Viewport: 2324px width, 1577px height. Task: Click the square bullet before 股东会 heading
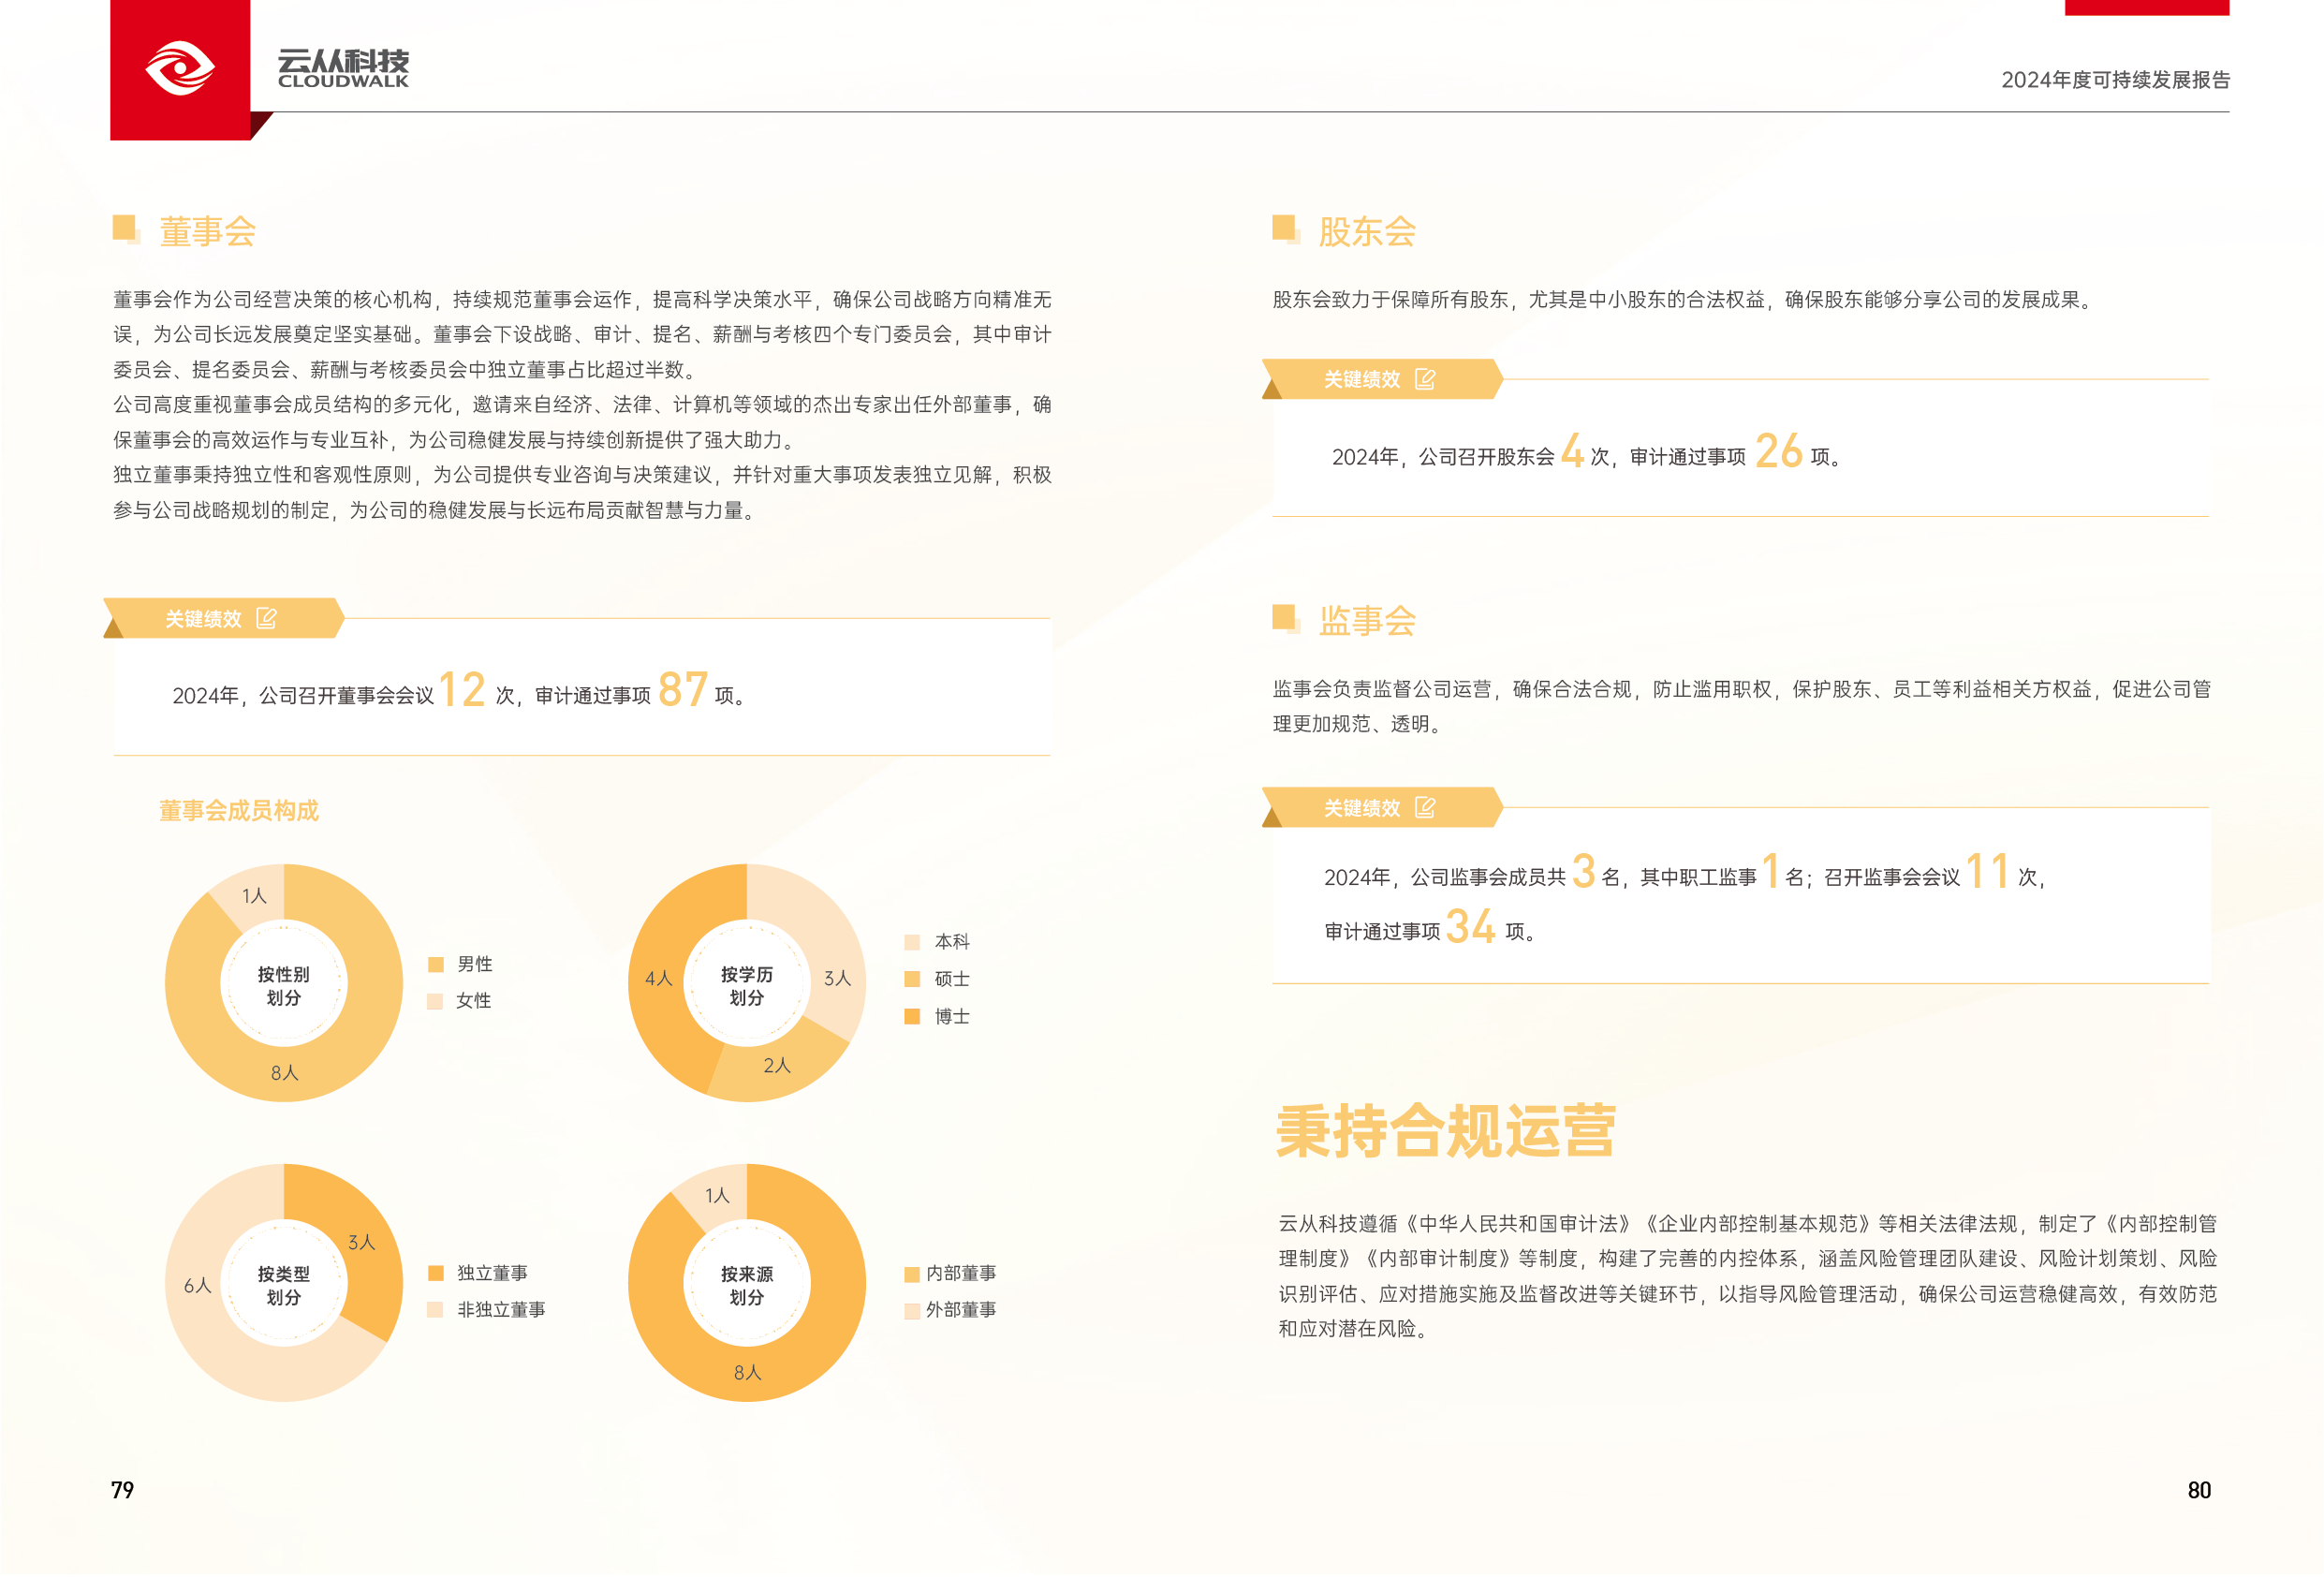1284,228
